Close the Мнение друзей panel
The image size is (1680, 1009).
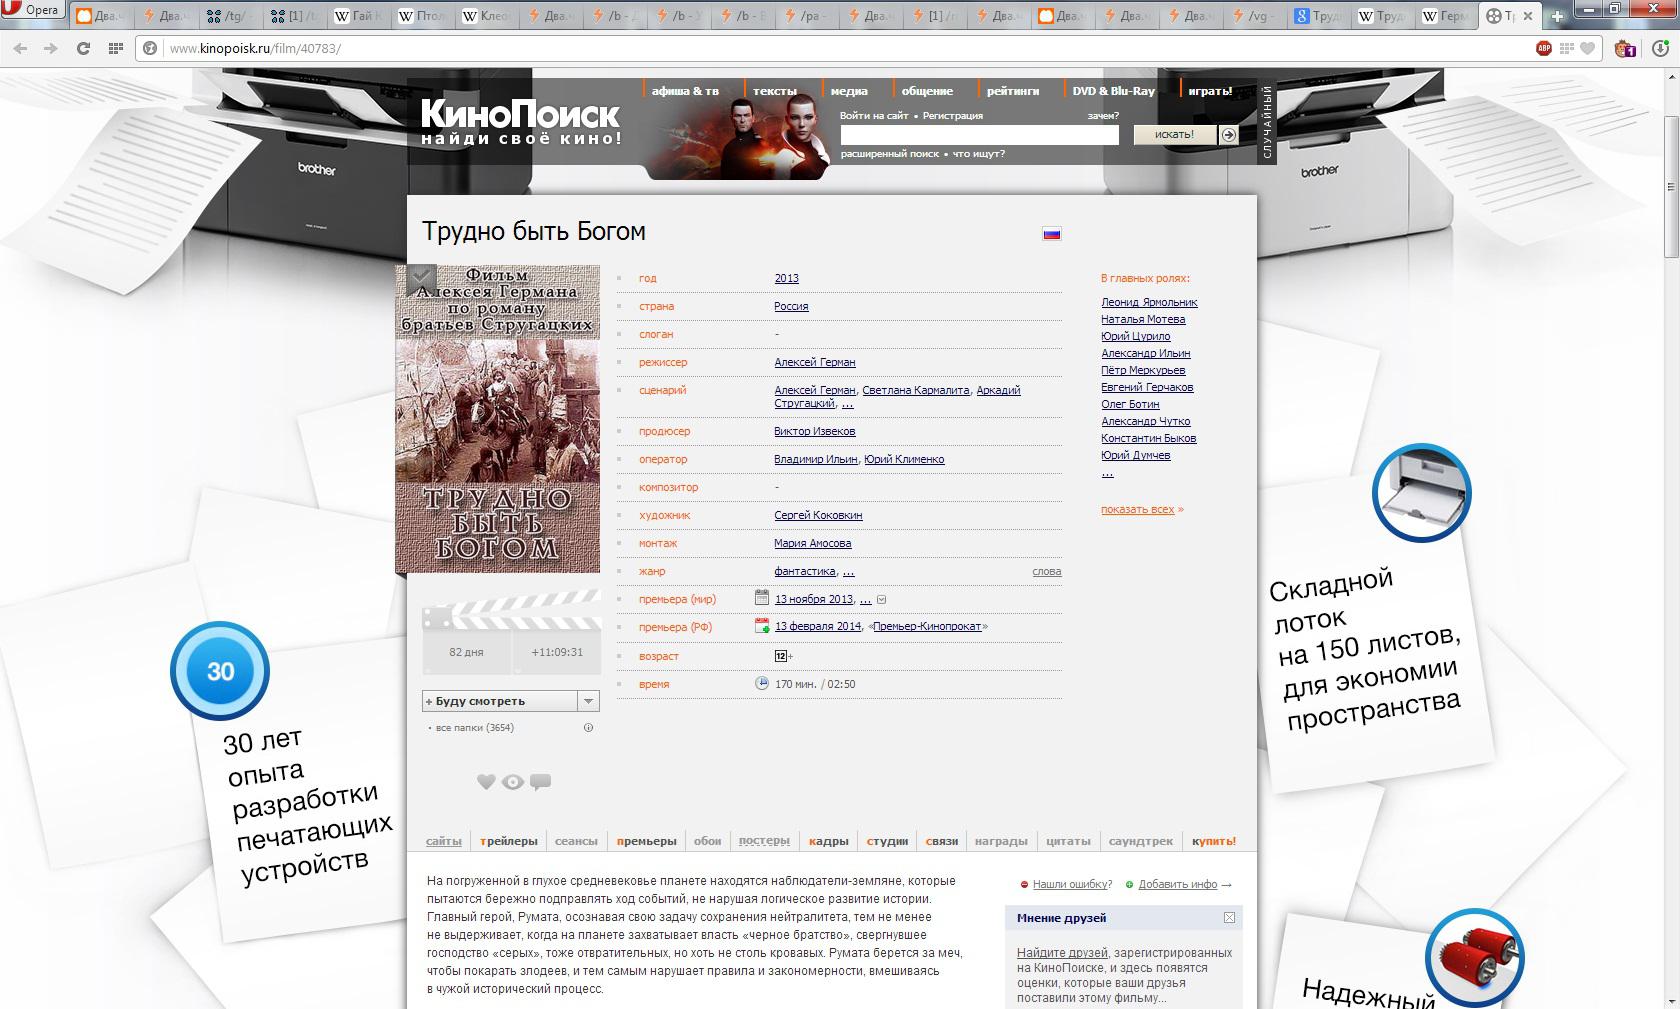pyautogui.click(x=1229, y=918)
